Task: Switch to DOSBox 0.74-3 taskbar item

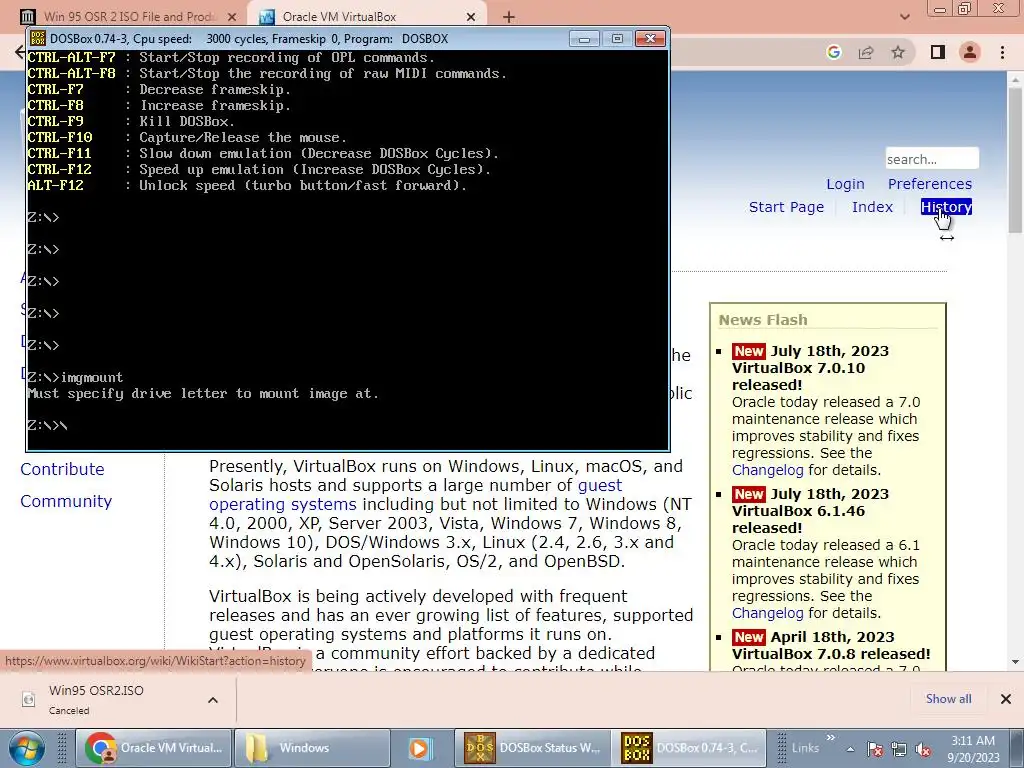Action: coord(688,748)
